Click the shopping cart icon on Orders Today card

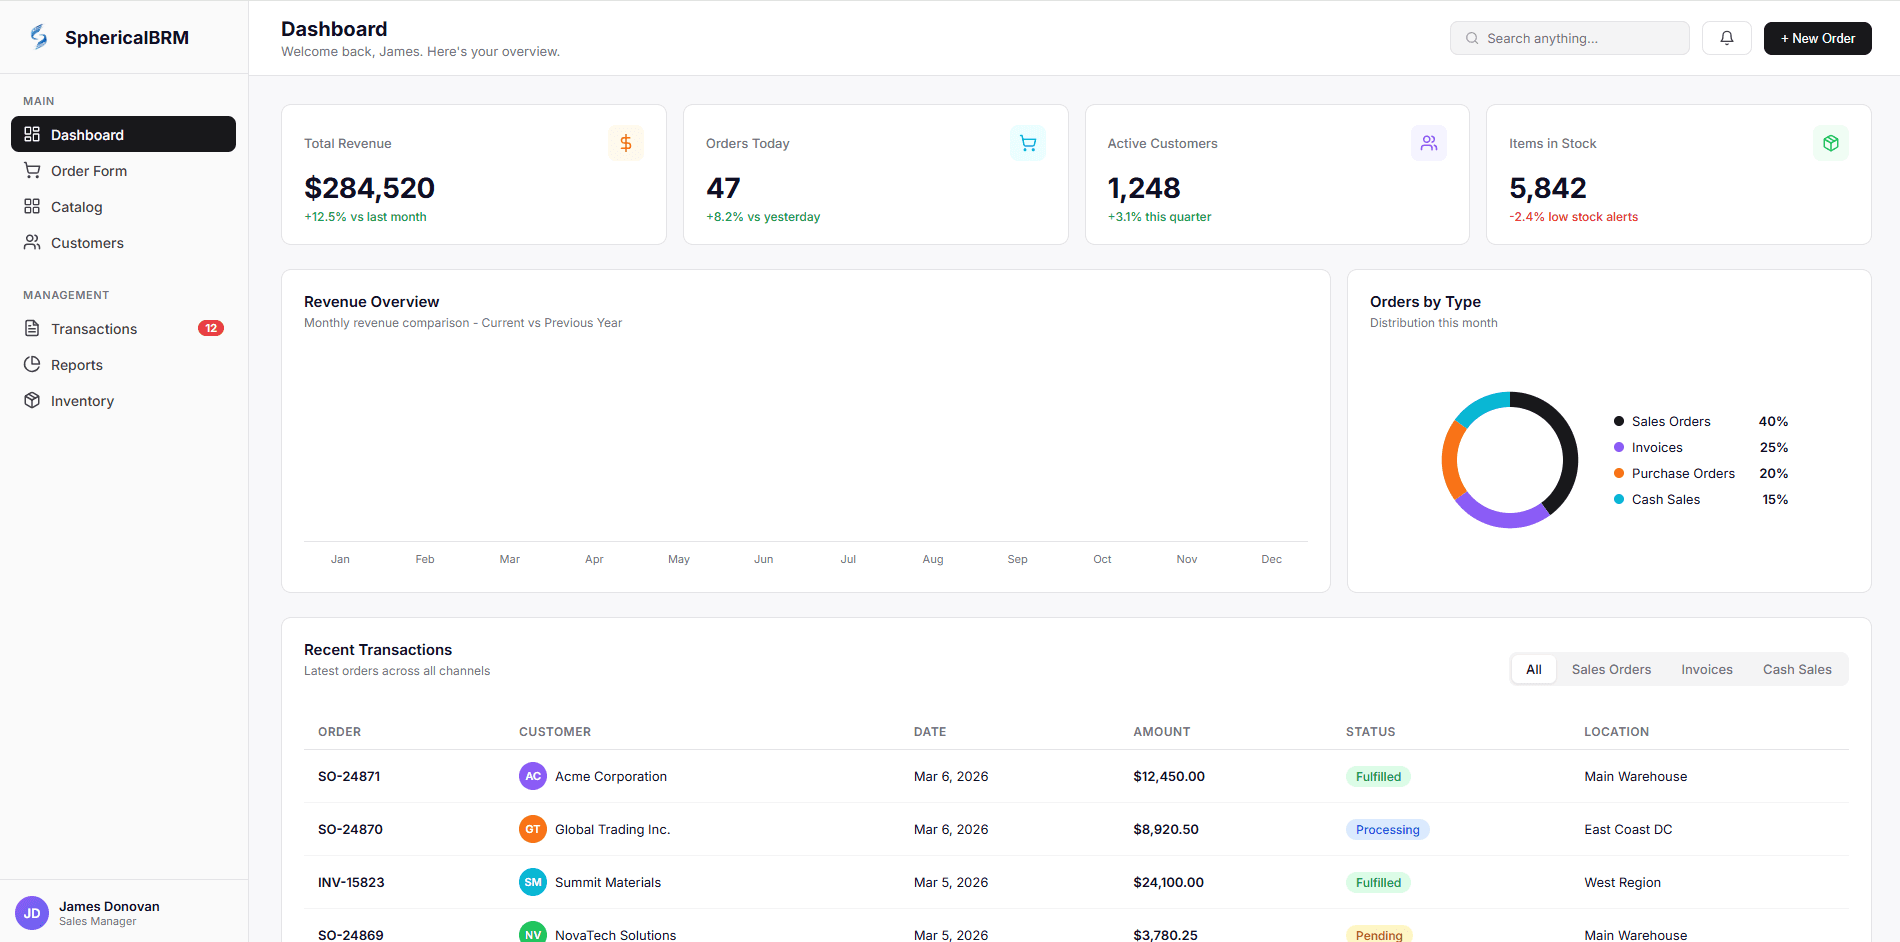(x=1027, y=143)
